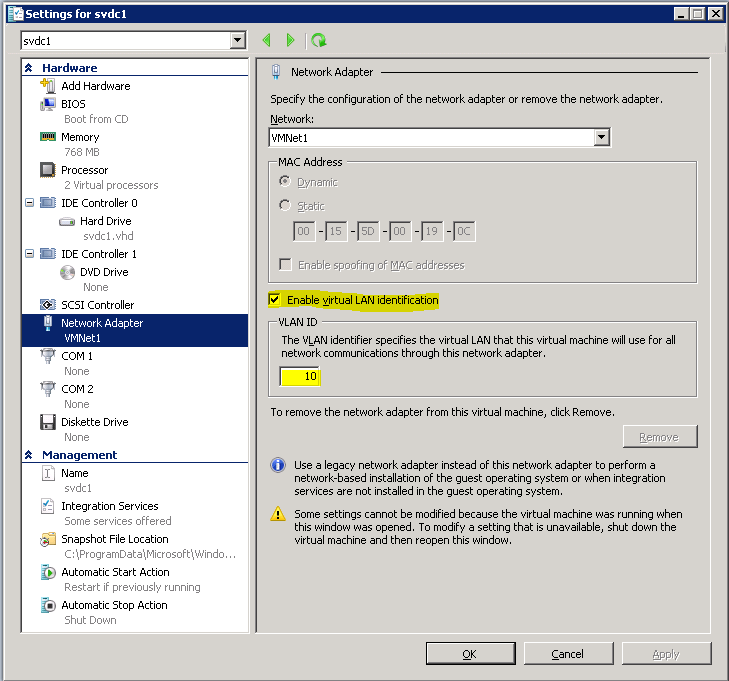The image size is (729, 681).
Task: Toggle Enable spoofing of MAC addresses checkbox
Action: 285,264
